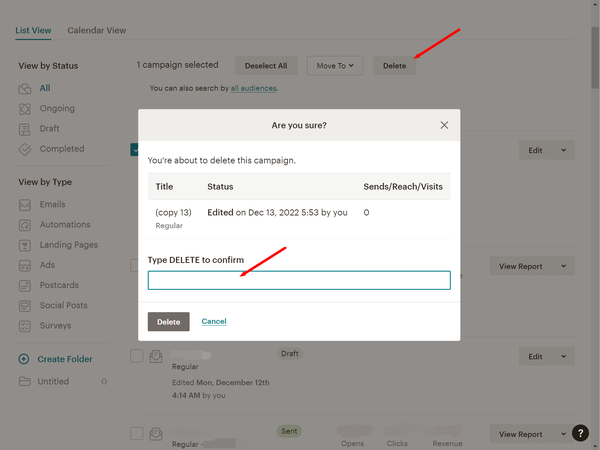Click the Ongoing status icon
The width and height of the screenshot is (600, 450).
(x=25, y=109)
